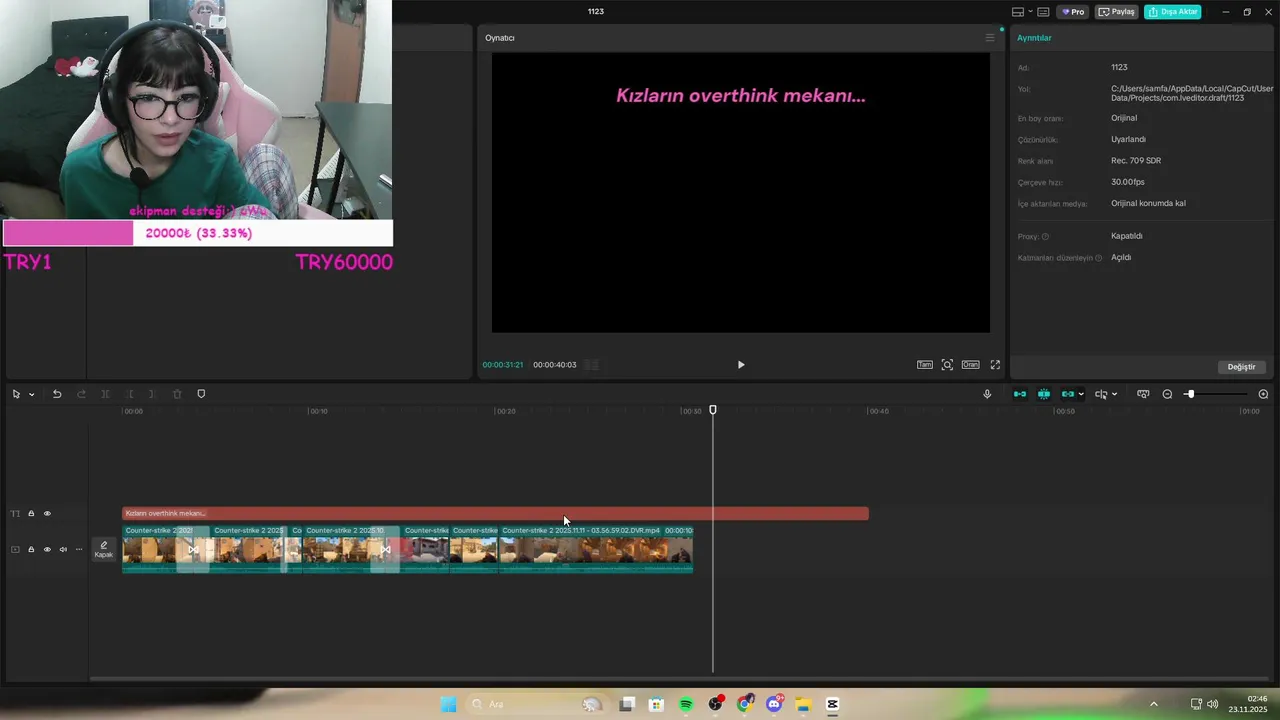Undo the last edit
Screen dimensions: 1280x720
pyautogui.click(x=57, y=394)
